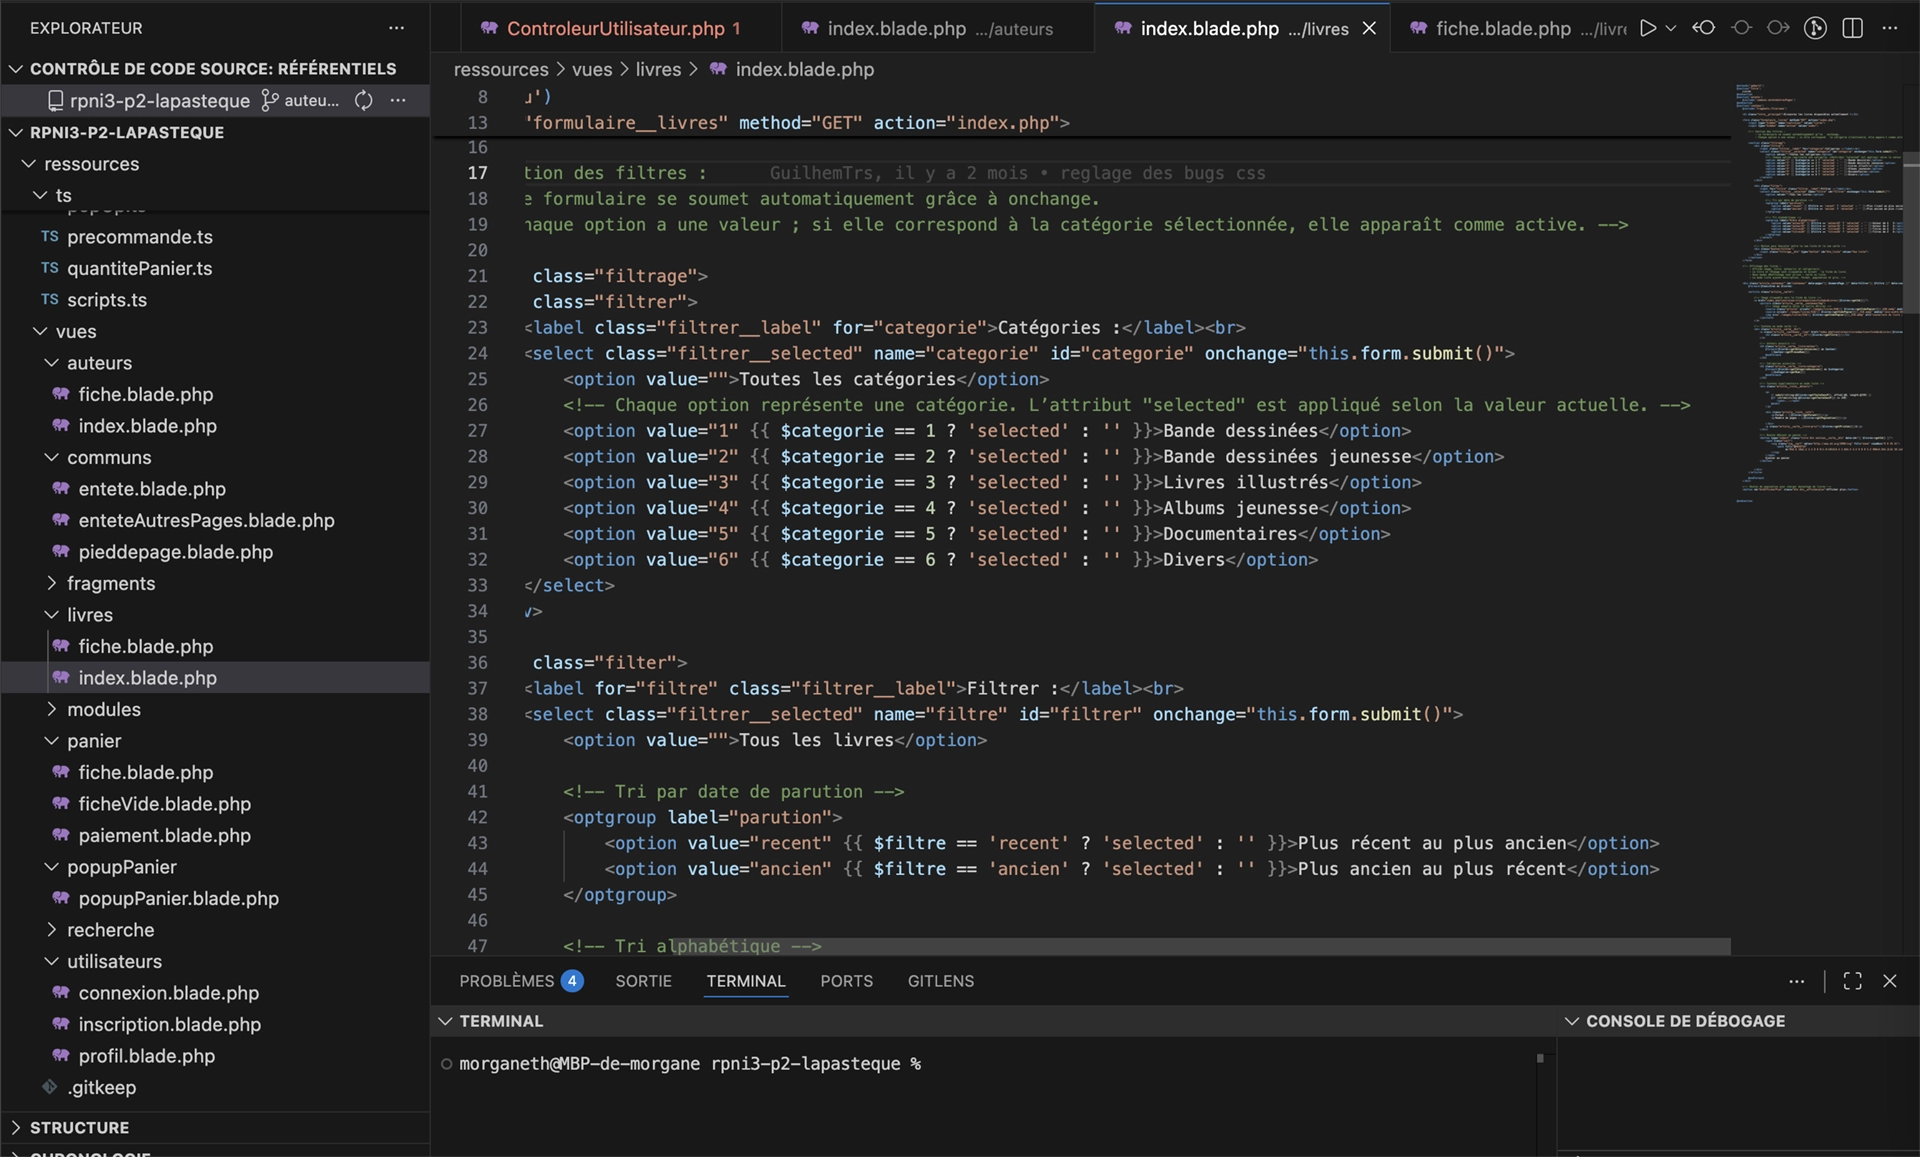
Task: Open .gitkeep file
Action: pos(101,1087)
